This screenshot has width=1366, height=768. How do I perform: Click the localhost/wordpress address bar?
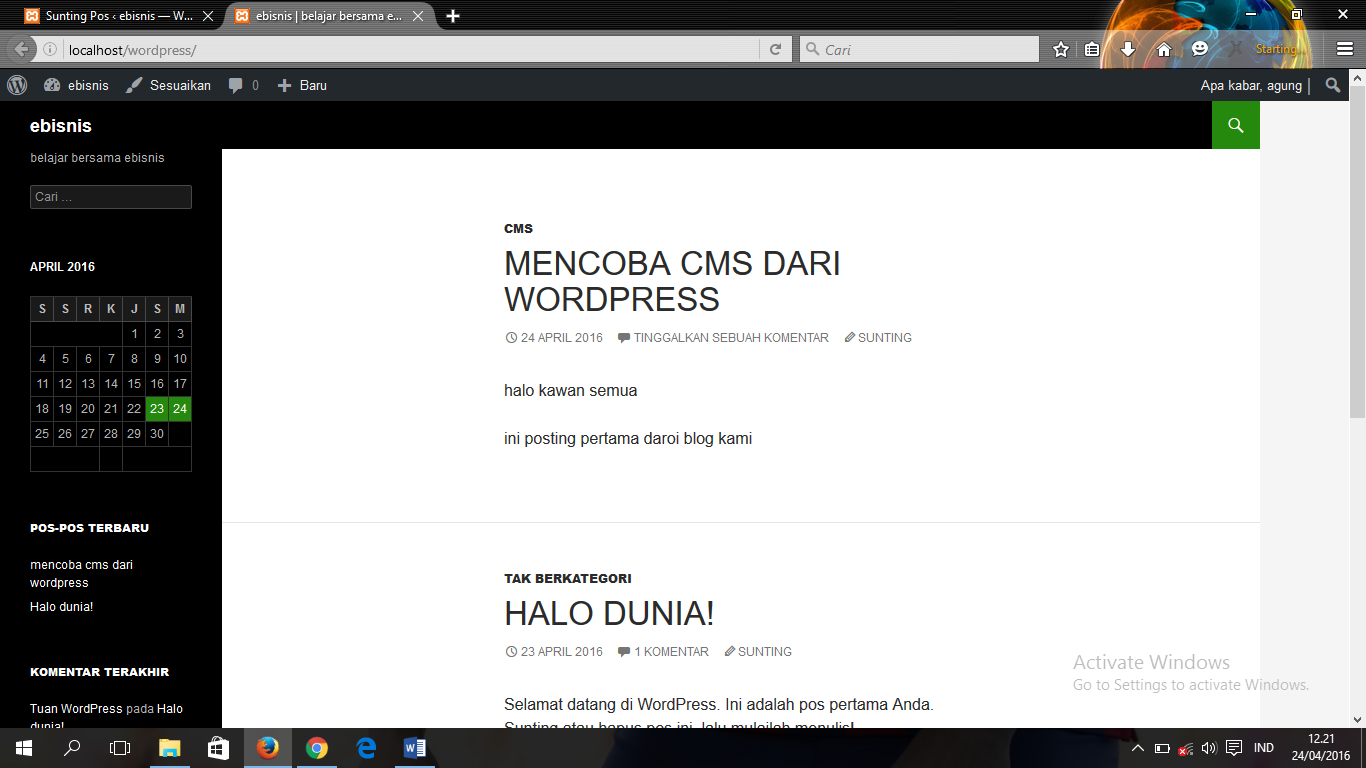tap(410, 50)
